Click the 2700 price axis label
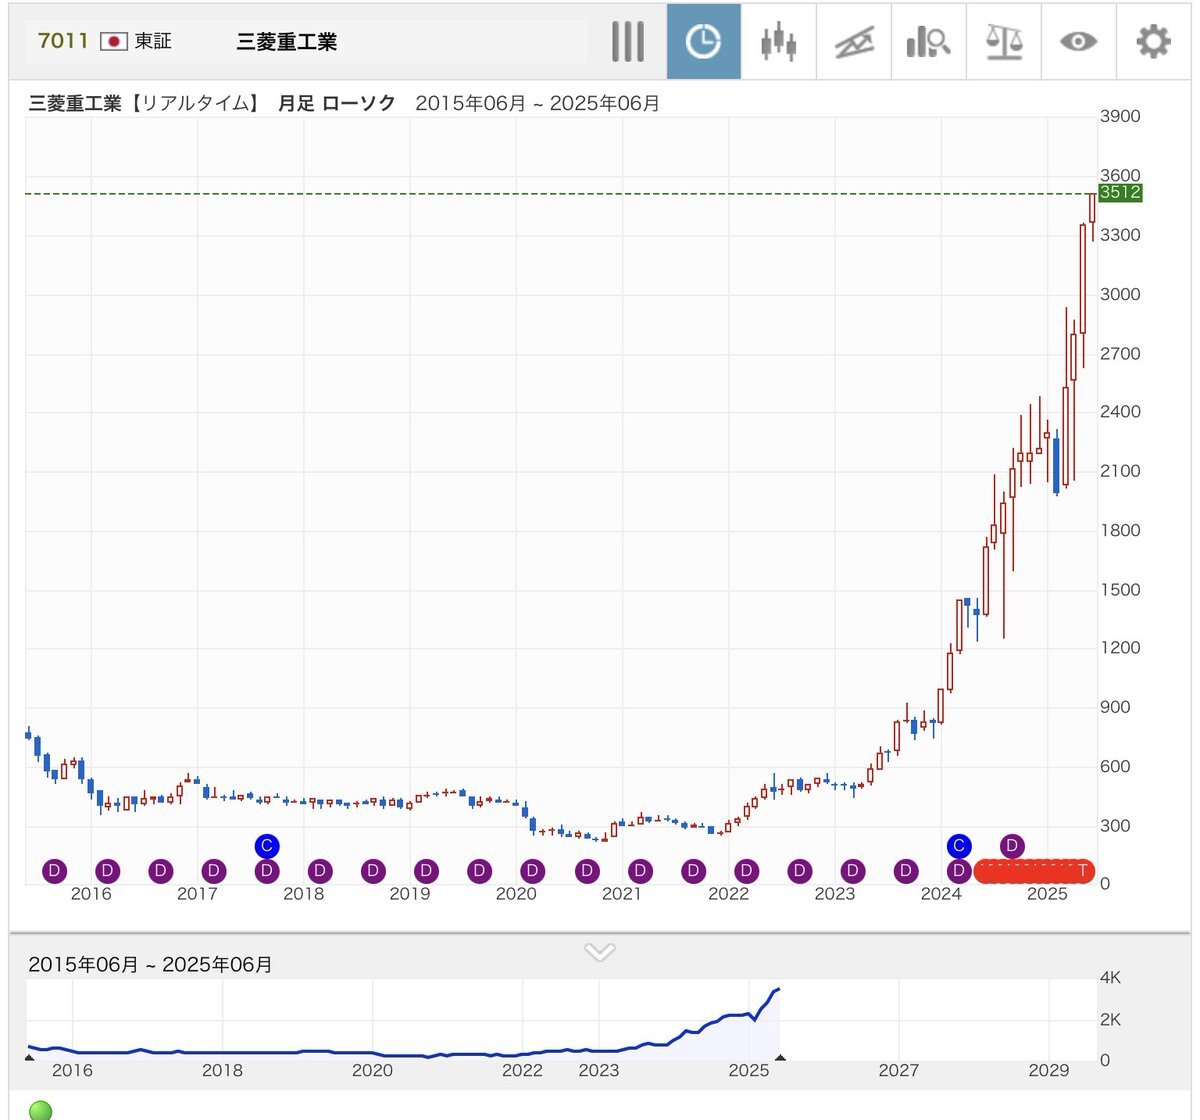Viewport: 1200px width, 1120px height. pyautogui.click(x=1120, y=353)
